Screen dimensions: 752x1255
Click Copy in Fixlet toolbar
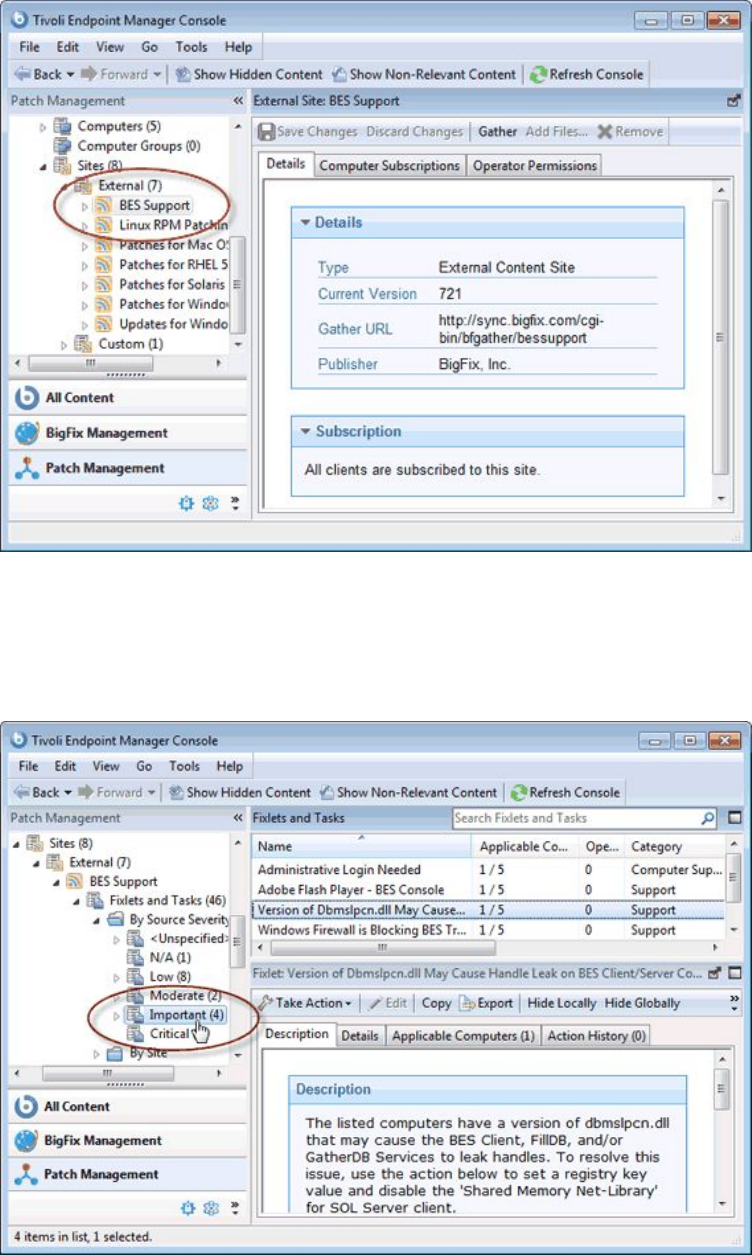pyautogui.click(x=436, y=1003)
